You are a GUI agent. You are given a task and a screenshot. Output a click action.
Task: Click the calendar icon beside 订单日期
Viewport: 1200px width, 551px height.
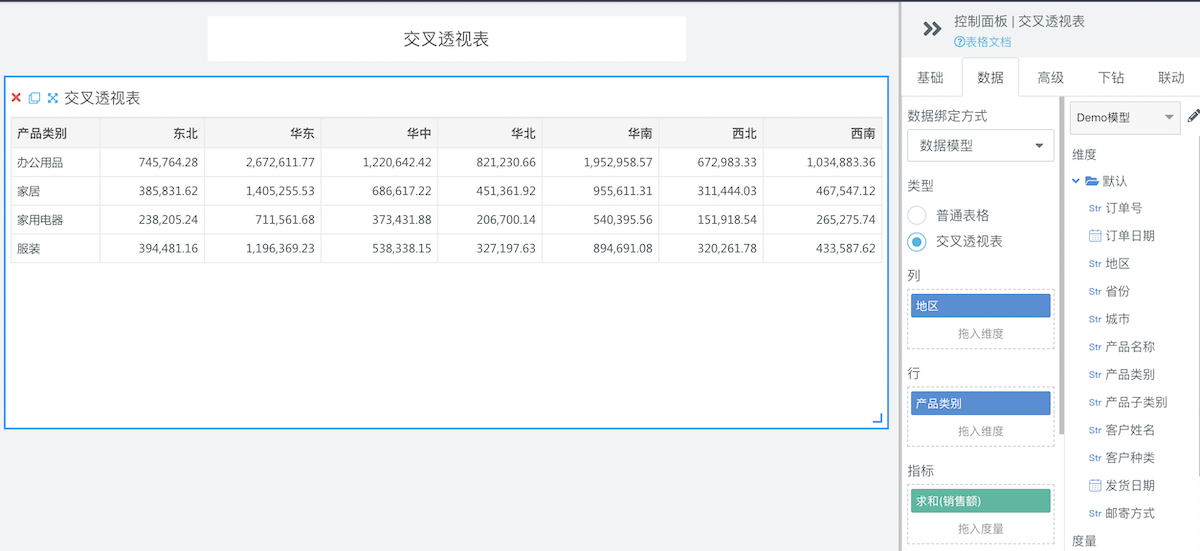tap(1095, 235)
